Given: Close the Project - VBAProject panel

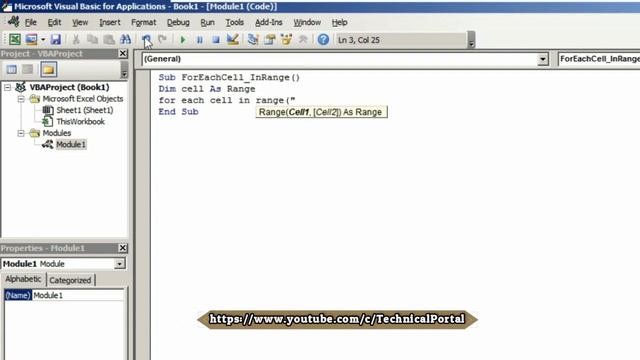Looking at the screenshot, I should coord(123,53).
